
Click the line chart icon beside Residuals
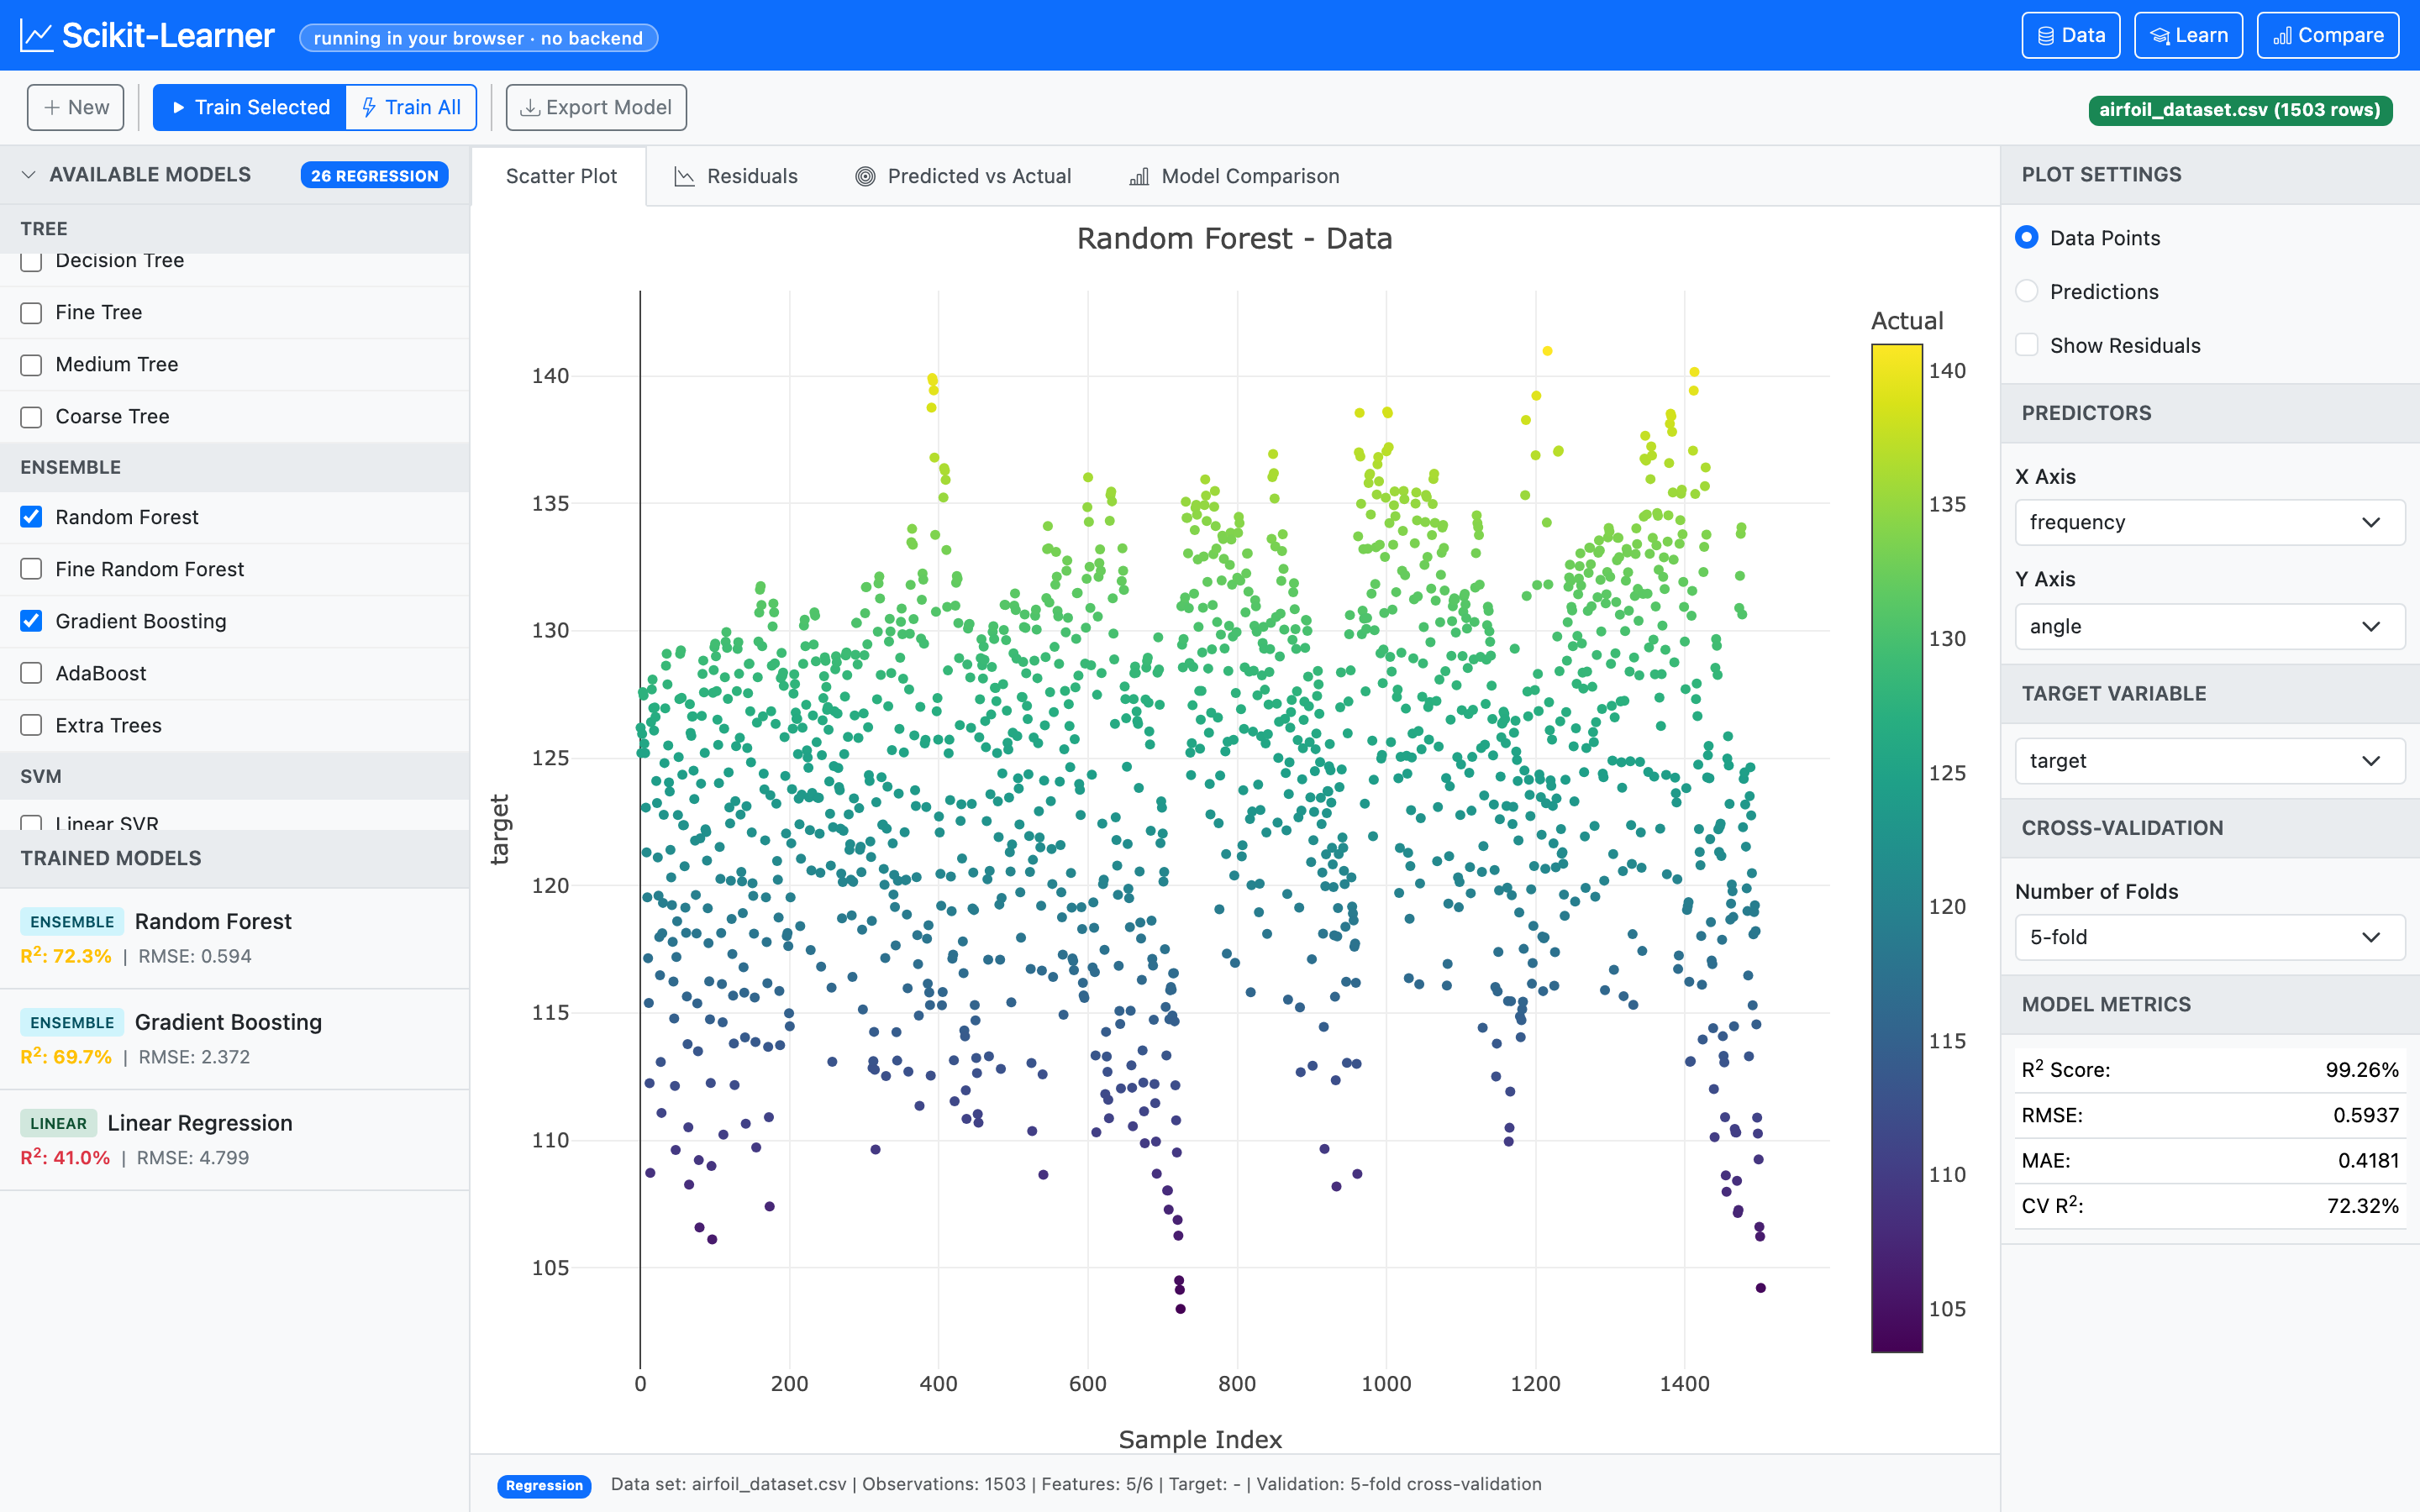tap(684, 176)
